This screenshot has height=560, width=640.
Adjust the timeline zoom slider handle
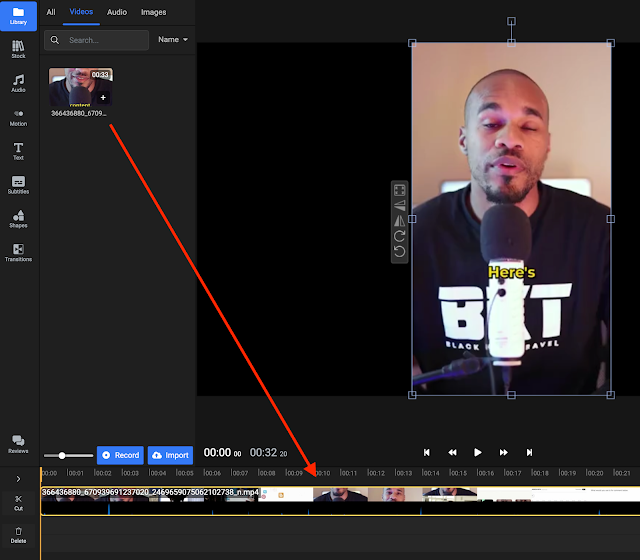click(62, 456)
